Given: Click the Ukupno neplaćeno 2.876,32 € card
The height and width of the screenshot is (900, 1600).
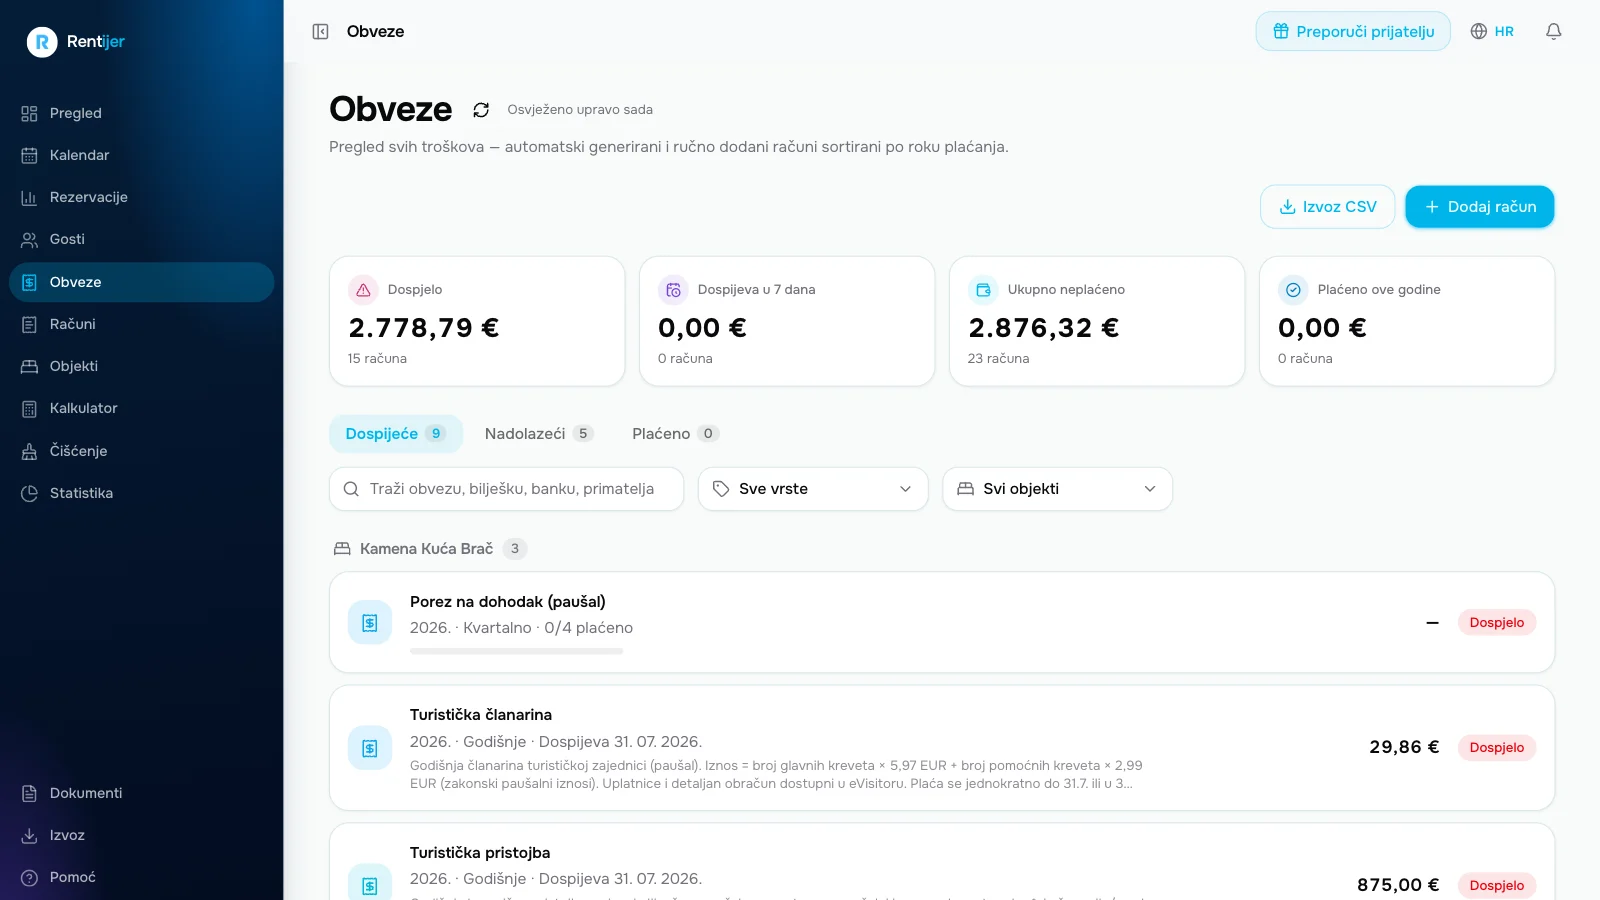Looking at the screenshot, I should click(x=1097, y=321).
